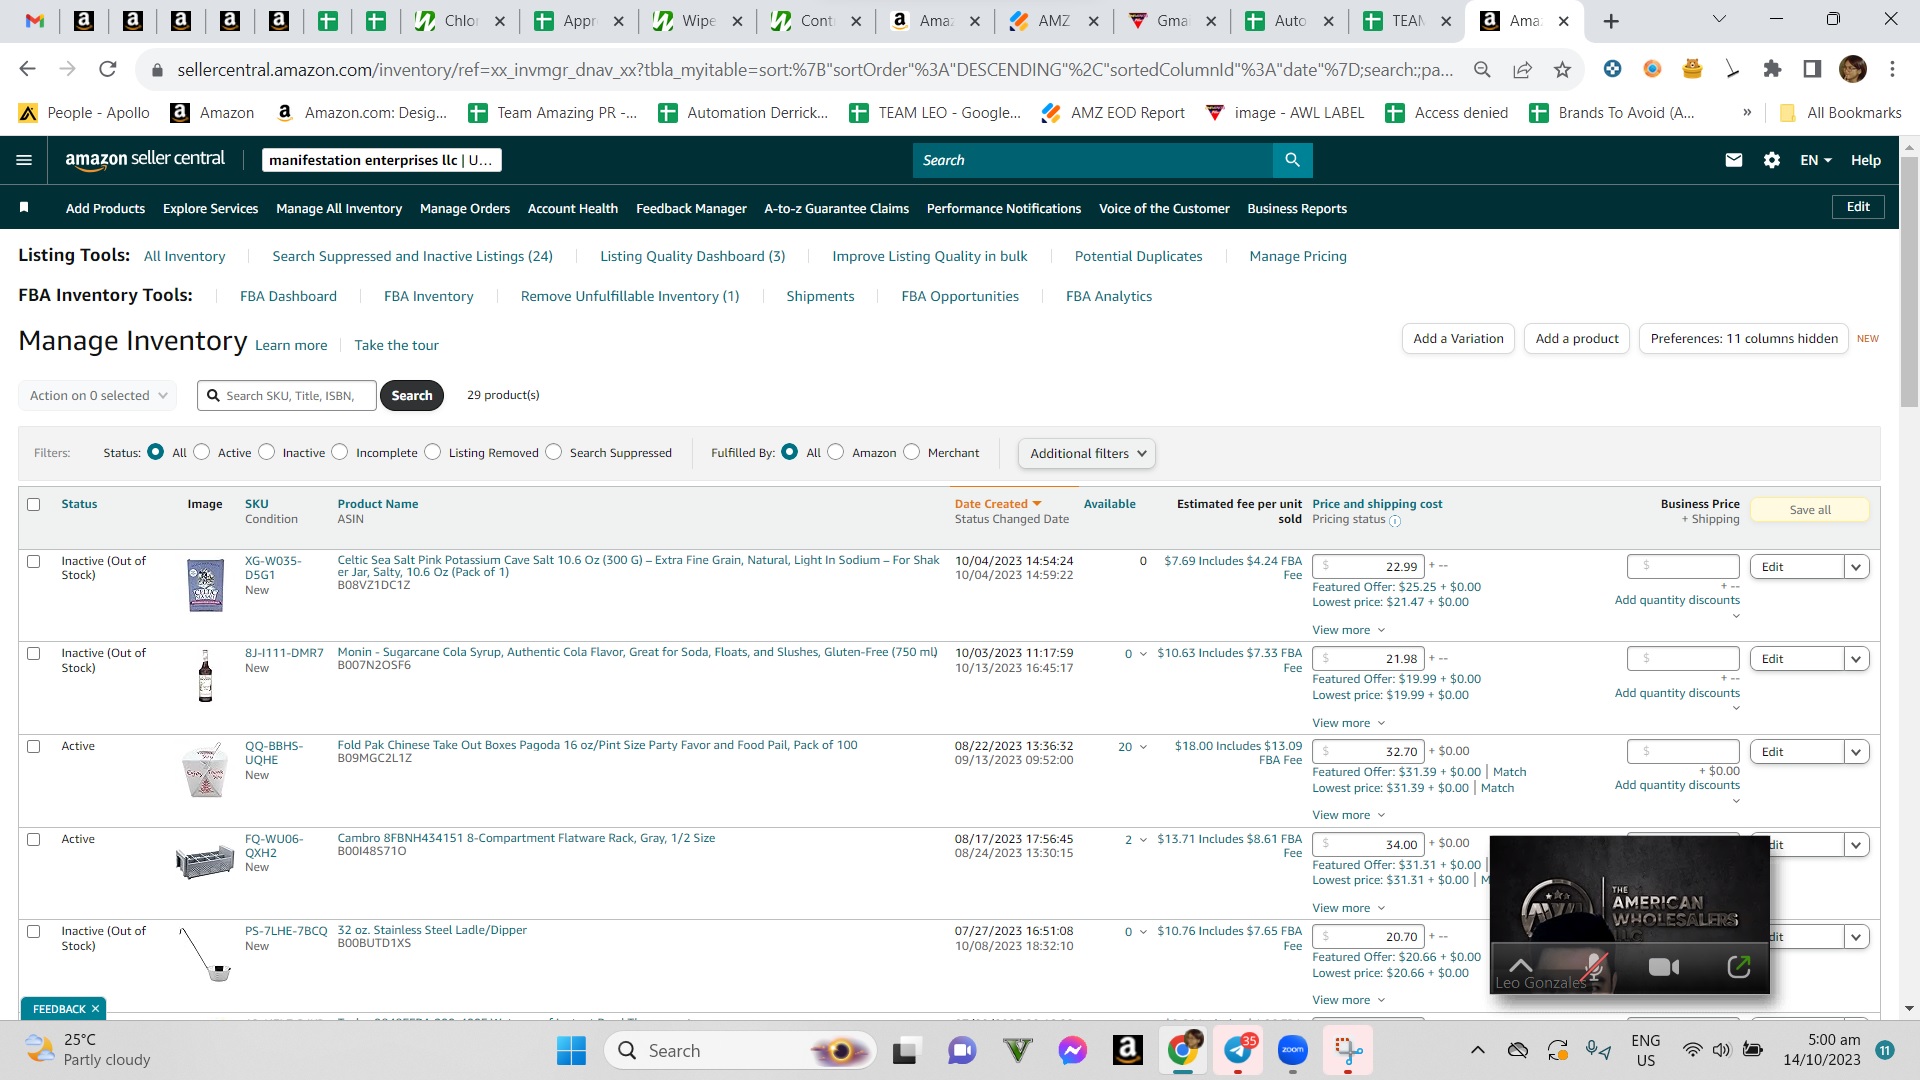Open SKU link QQ-BBHS-UQHE
The height and width of the screenshot is (1080, 1920).
tap(274, 753)
